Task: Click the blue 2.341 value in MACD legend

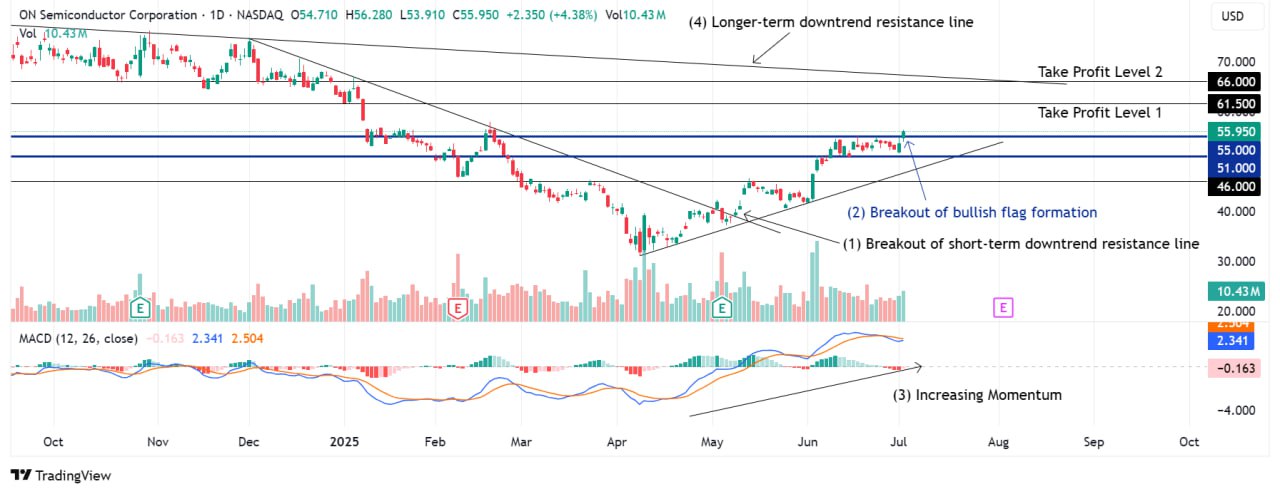Action: (206, 338)
